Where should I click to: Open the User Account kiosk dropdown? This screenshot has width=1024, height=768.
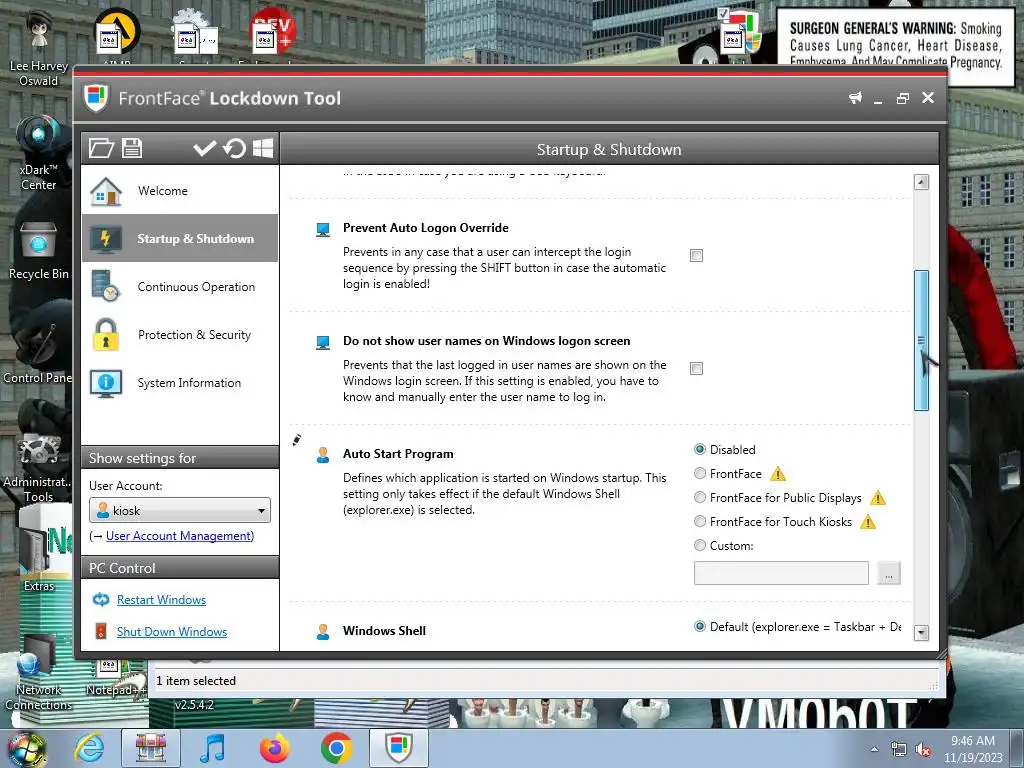pyautogui.click(x=180, y=511)
